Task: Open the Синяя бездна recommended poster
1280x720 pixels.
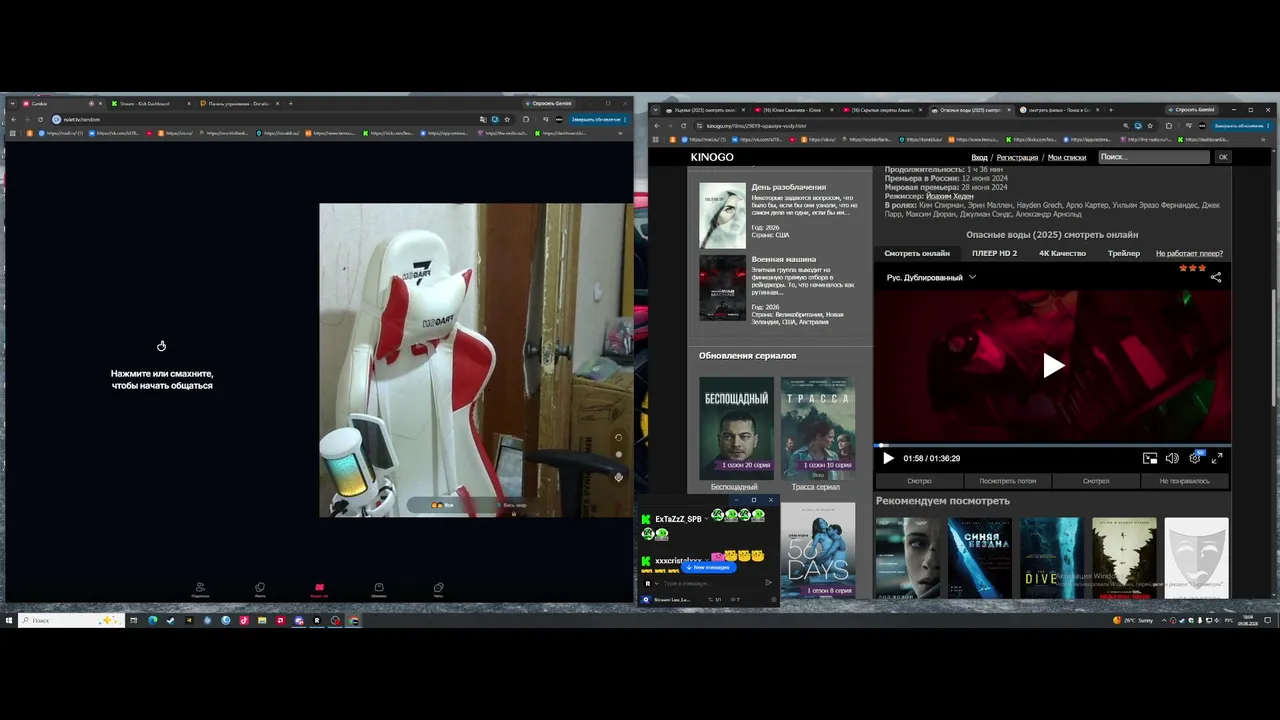Action: coord(980,558)
